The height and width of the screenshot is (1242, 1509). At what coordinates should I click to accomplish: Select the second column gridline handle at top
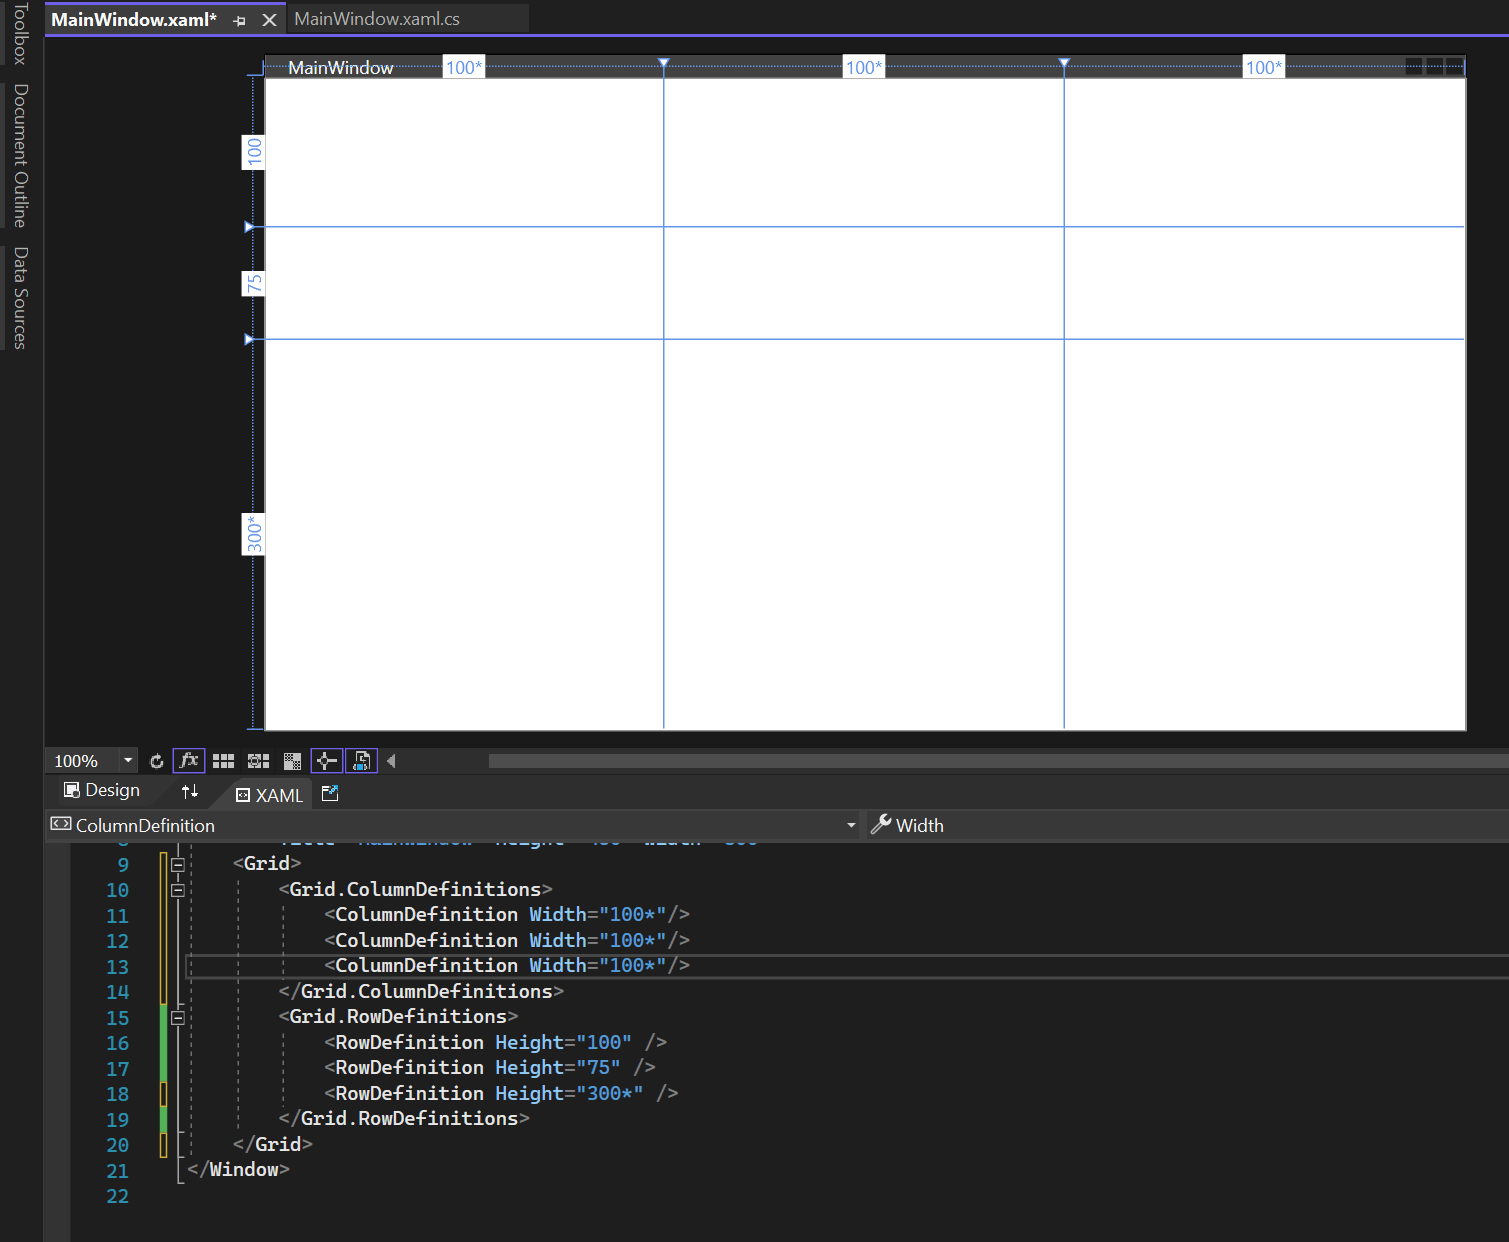[1064, 63]
